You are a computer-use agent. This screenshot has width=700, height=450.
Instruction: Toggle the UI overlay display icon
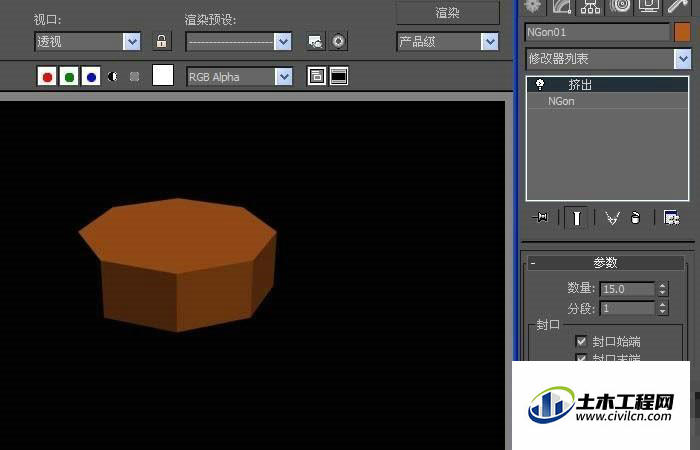pos(317,76)
